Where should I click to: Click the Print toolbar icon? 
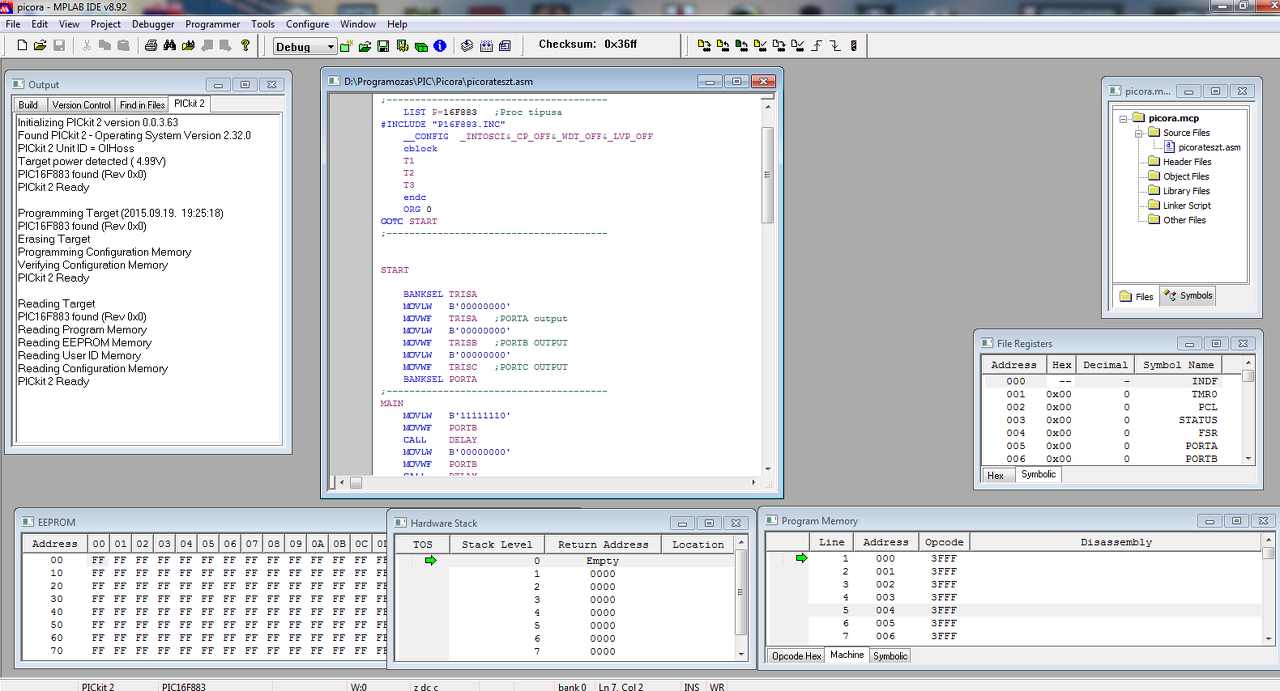(151, 45)
